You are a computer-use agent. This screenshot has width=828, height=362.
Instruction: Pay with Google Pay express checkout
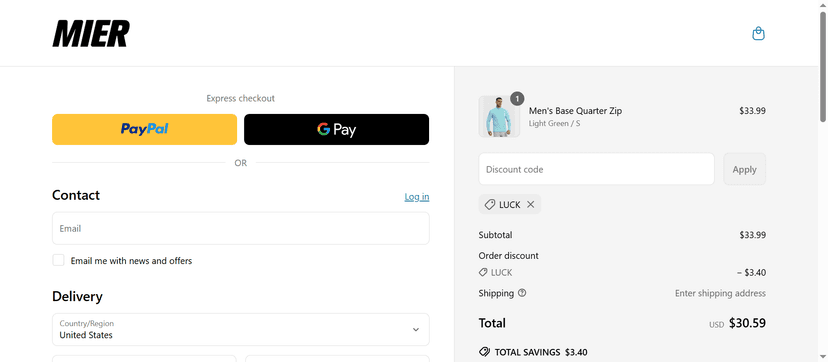click(336, 129)
